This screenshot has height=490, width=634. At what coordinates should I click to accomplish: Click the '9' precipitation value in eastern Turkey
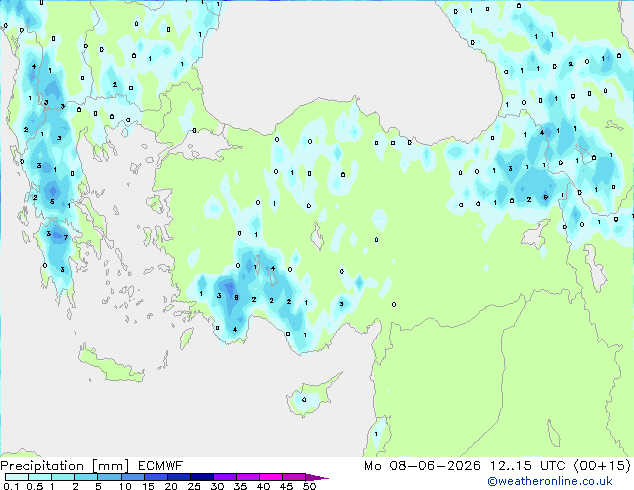pyautogui.click(x=546, y=198)
